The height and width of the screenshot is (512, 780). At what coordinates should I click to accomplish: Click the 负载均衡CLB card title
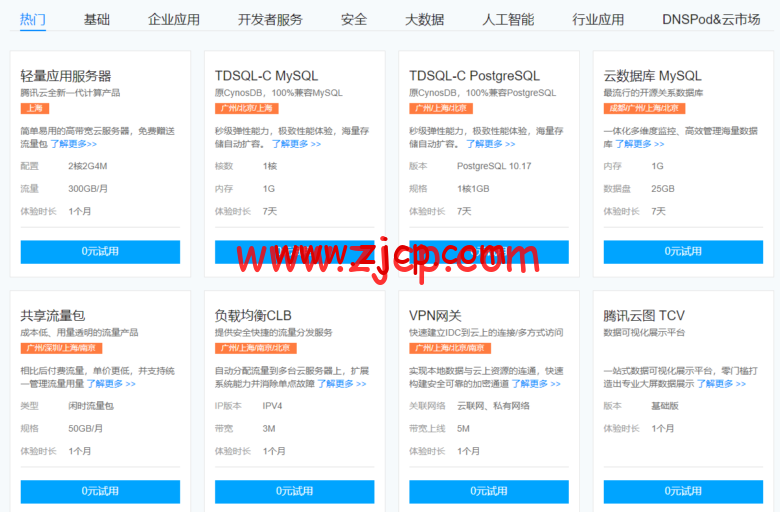(x=253, y=315)
